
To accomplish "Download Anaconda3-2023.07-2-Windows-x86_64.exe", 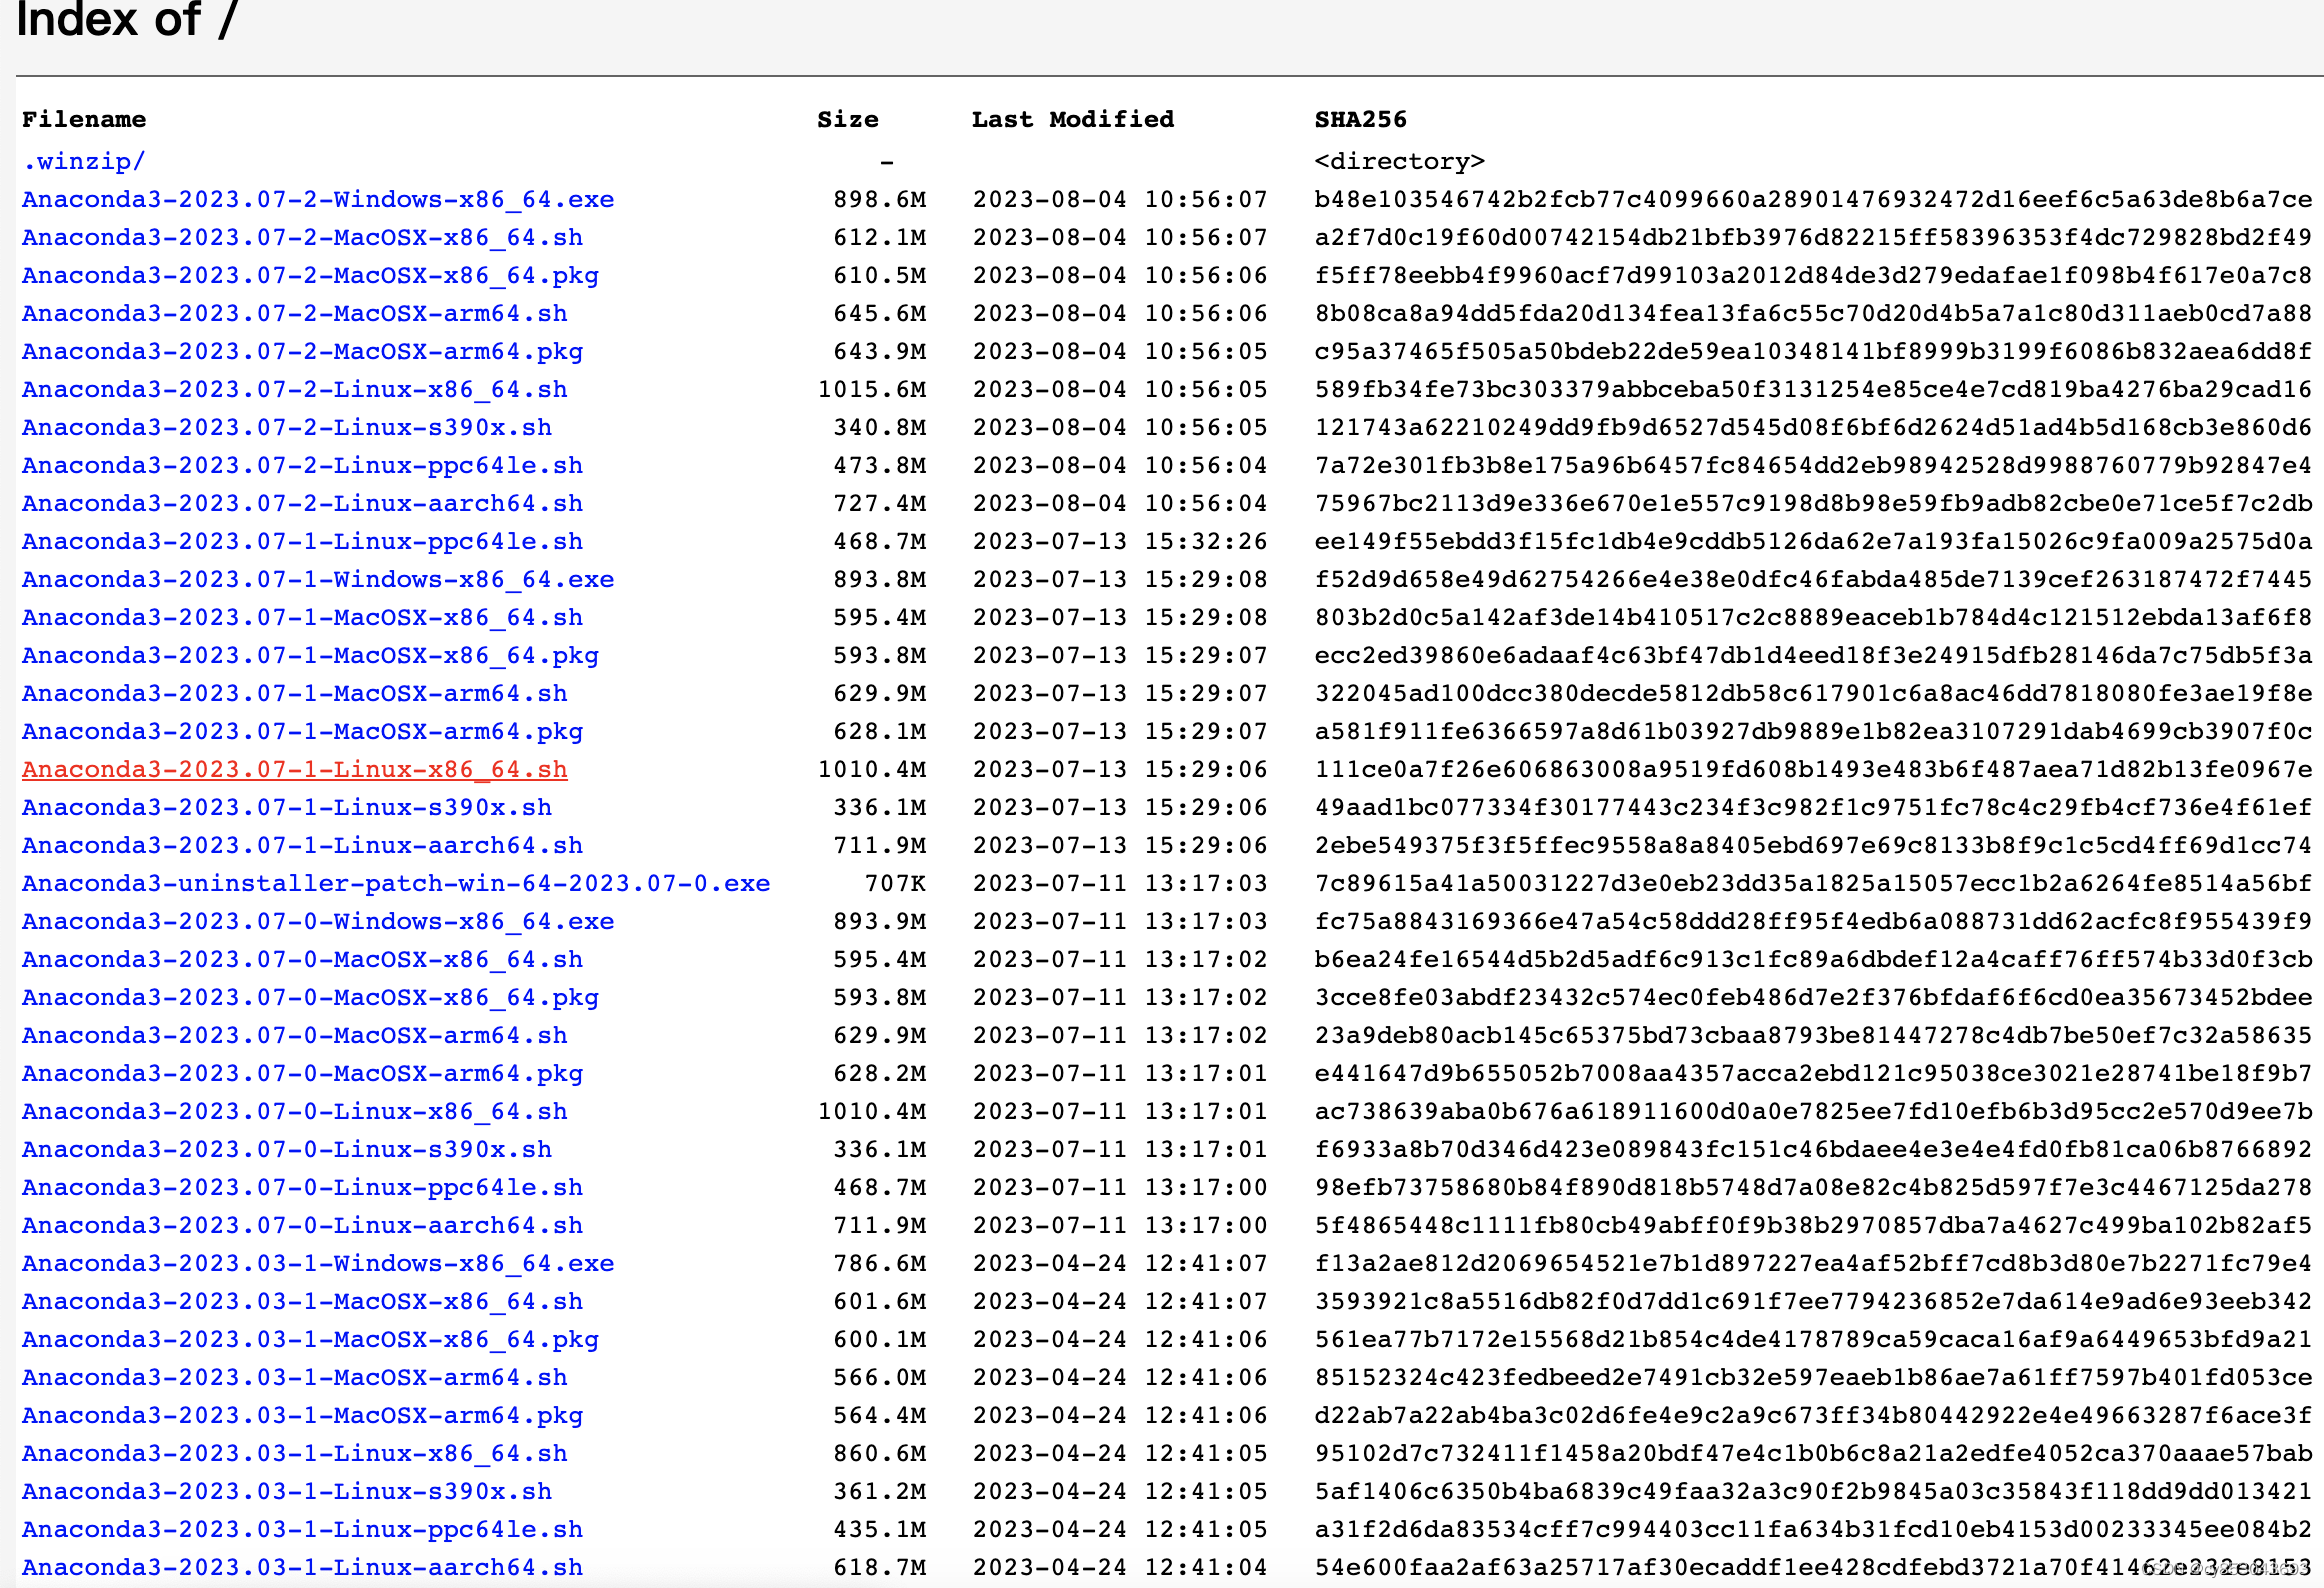I will (x=317, y=199).
